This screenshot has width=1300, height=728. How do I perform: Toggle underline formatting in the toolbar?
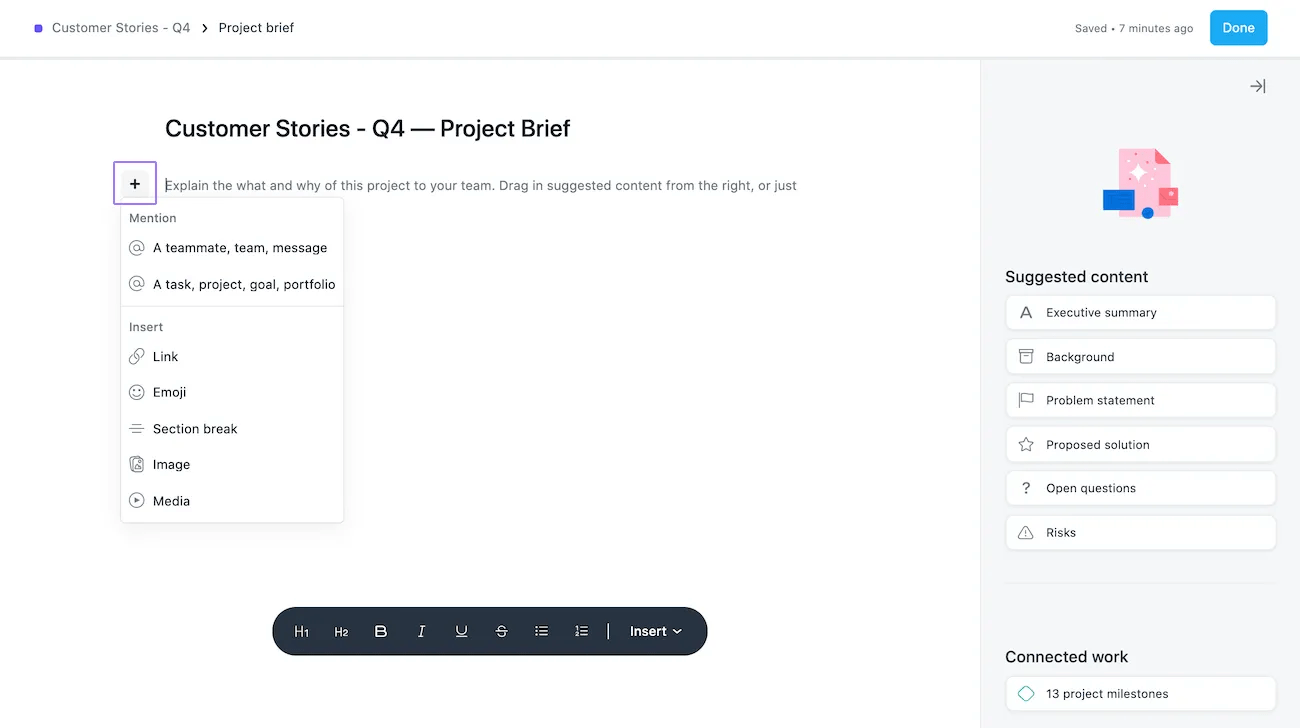pos(461,632)
